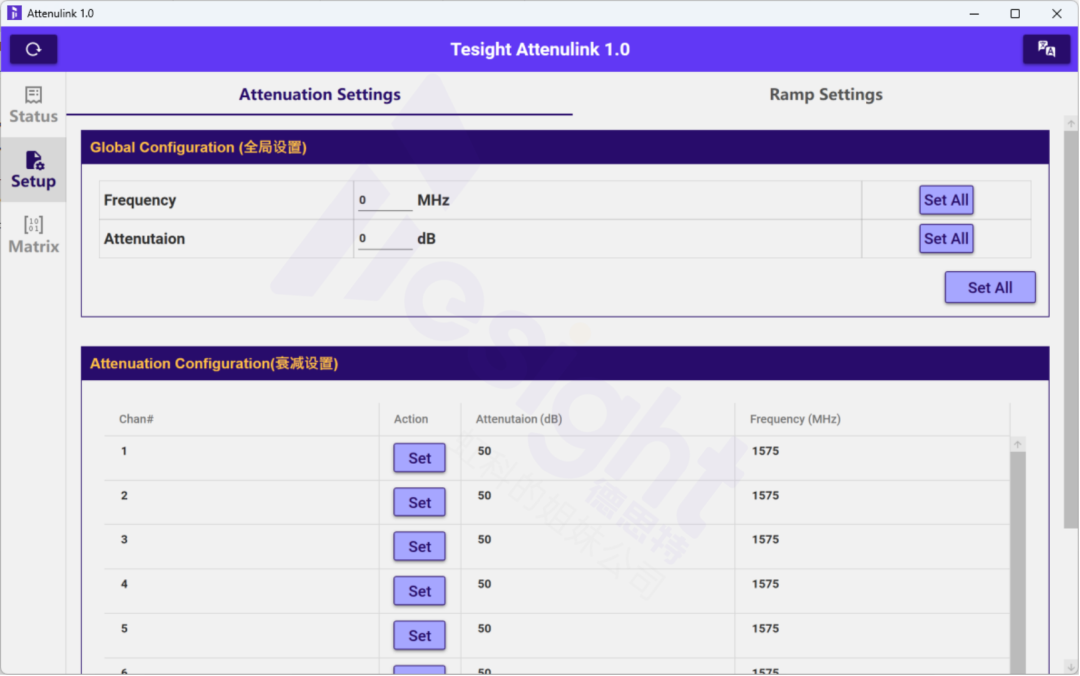The image size is (1080, 676).
Task: Click the Frequency label in global settings
Action: point(140,201)
